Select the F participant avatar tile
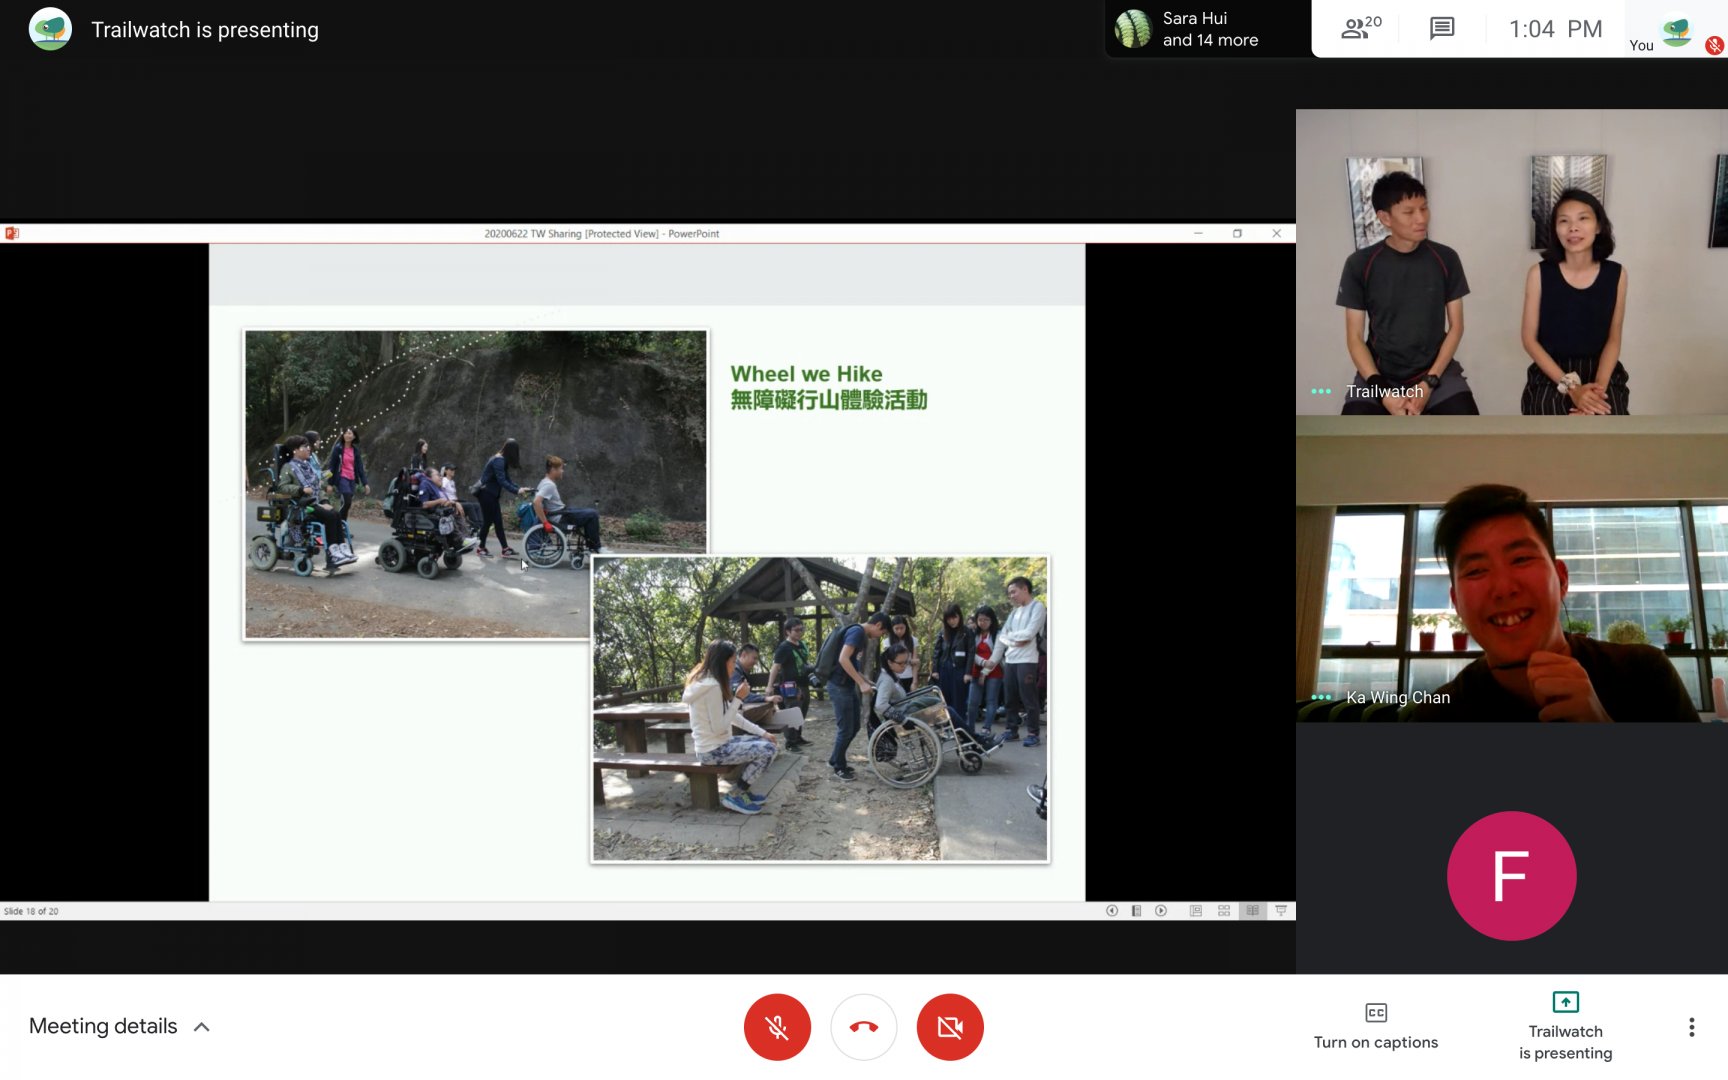The width and height of the screenshot is (1728, 1080). pyautogui.click(x=1511, y=875)
